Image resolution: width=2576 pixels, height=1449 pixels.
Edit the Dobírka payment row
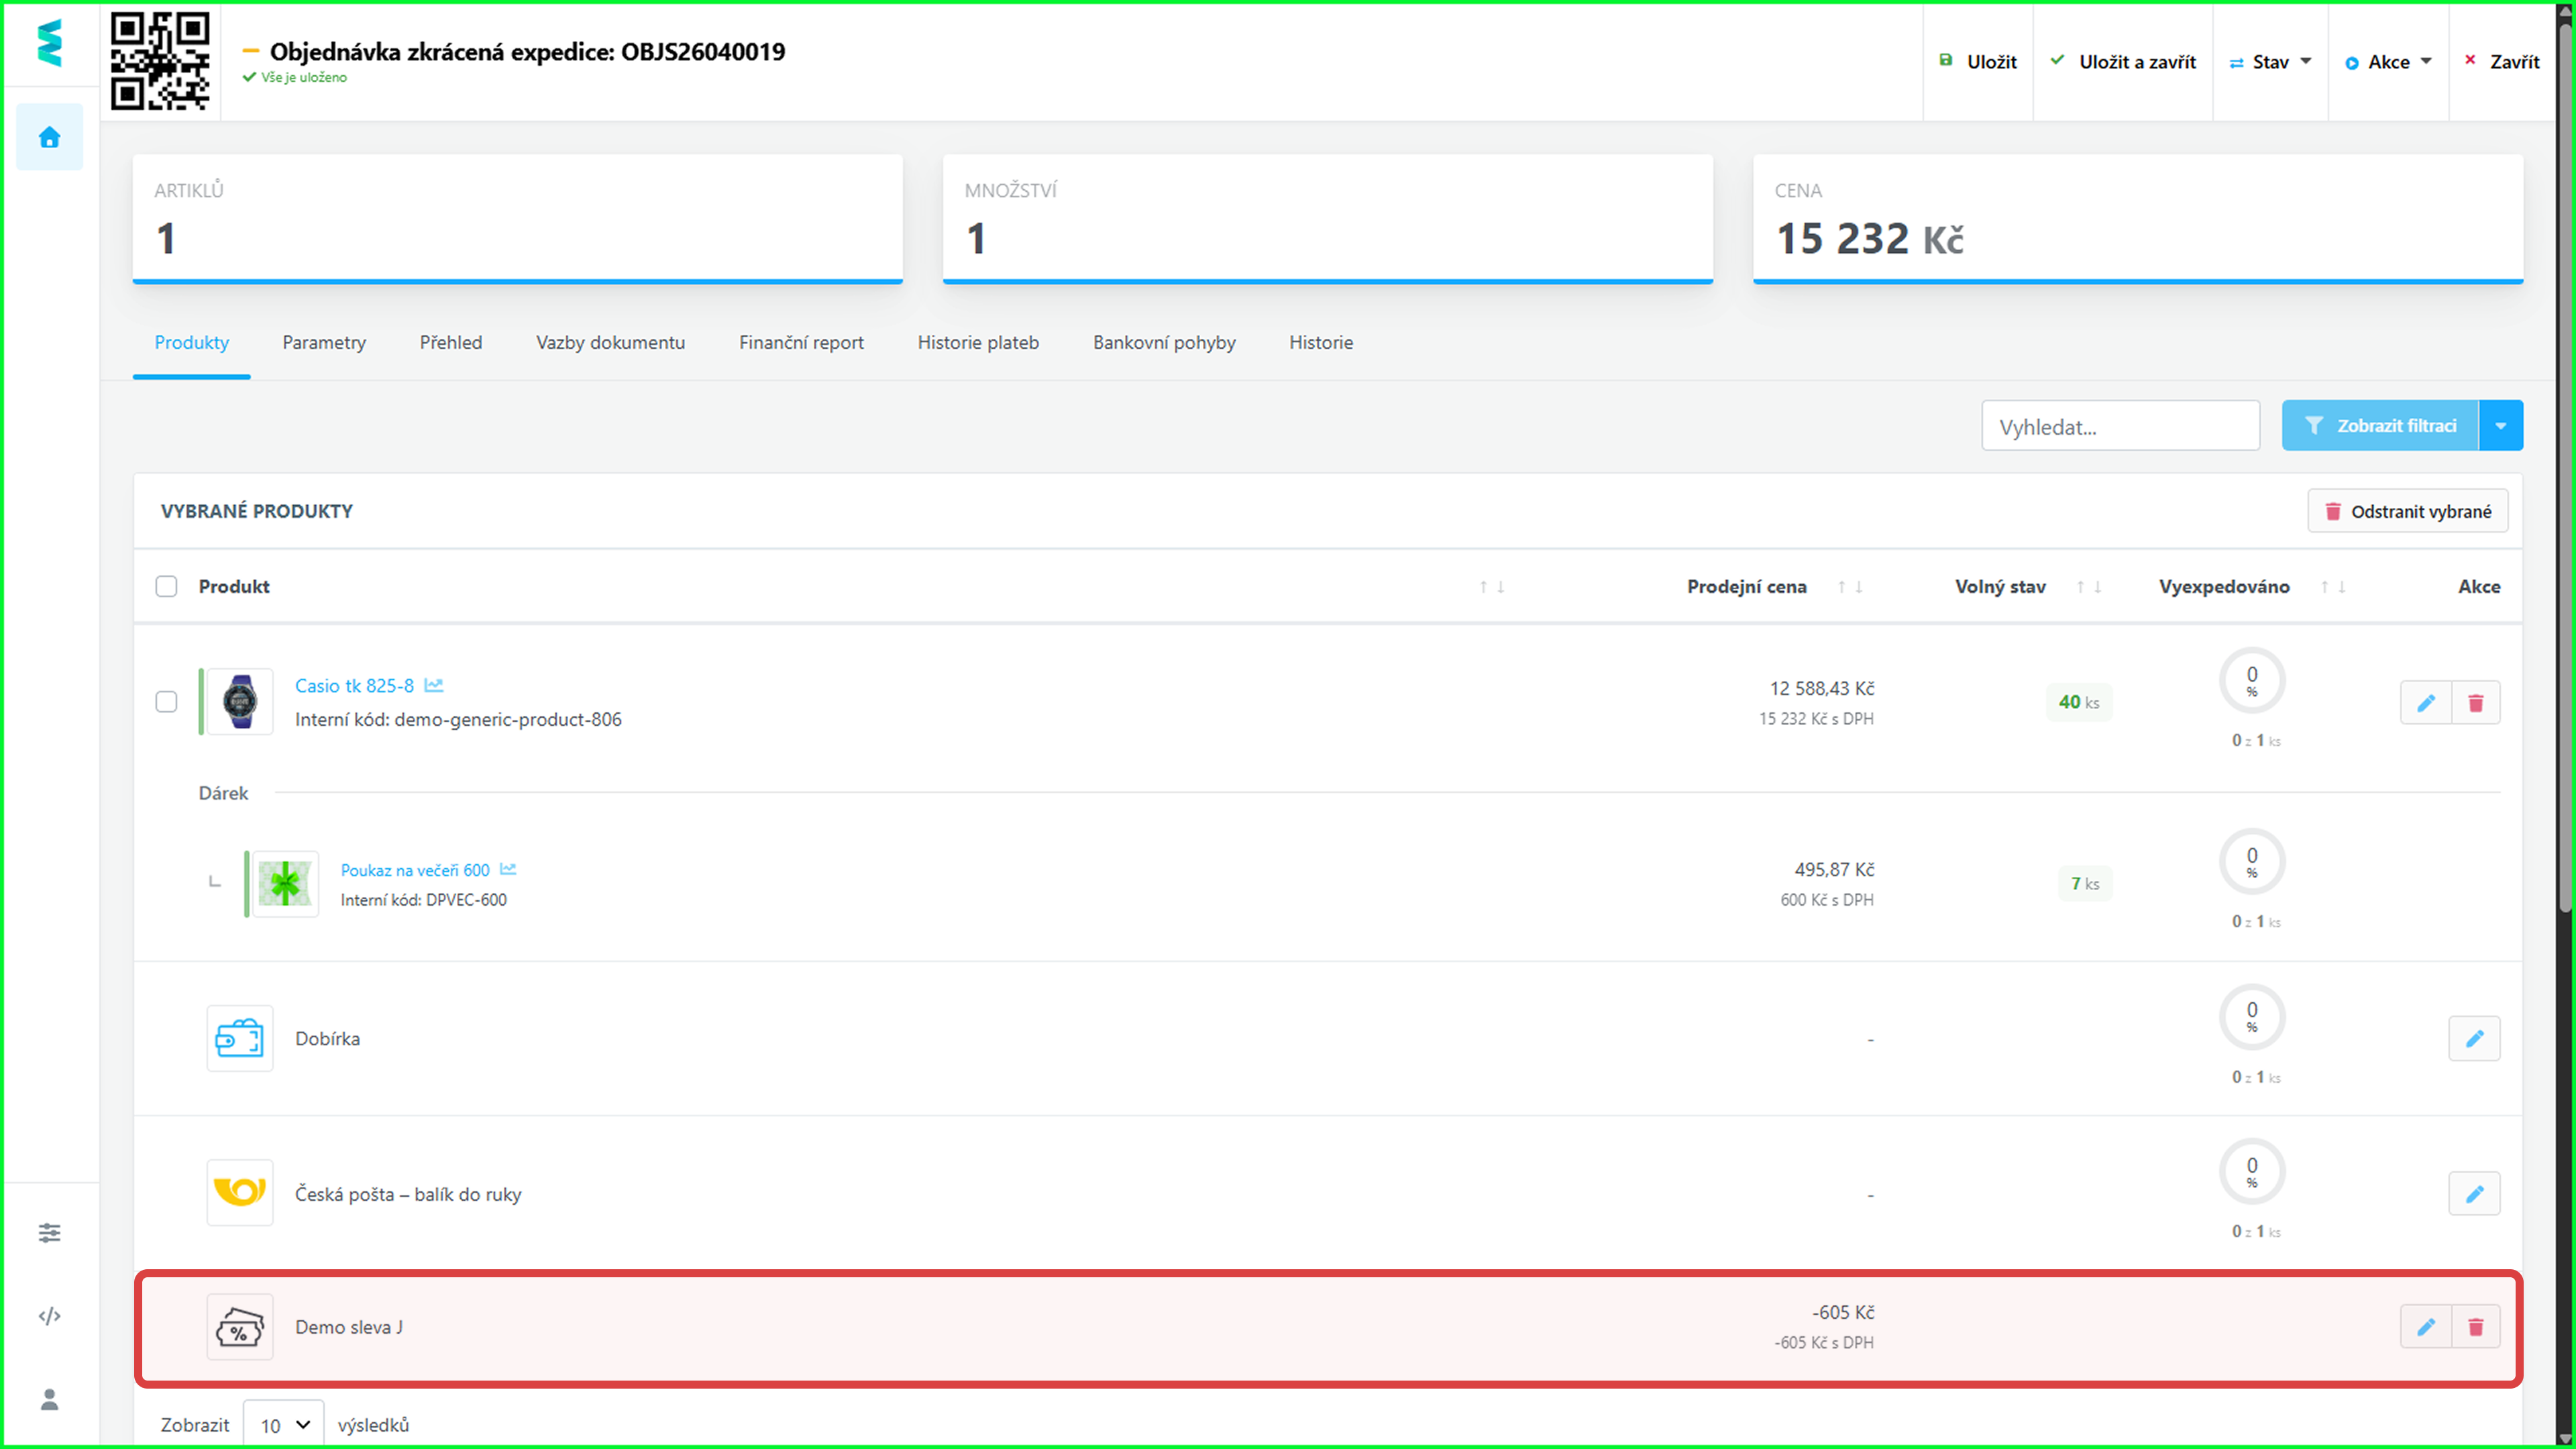coord(2473,1039)
